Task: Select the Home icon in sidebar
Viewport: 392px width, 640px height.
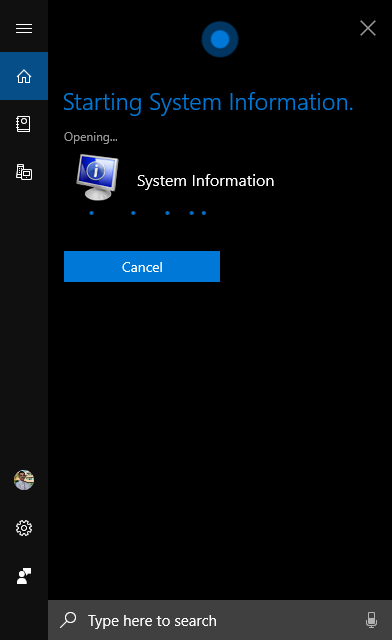Action: point(24,76)
